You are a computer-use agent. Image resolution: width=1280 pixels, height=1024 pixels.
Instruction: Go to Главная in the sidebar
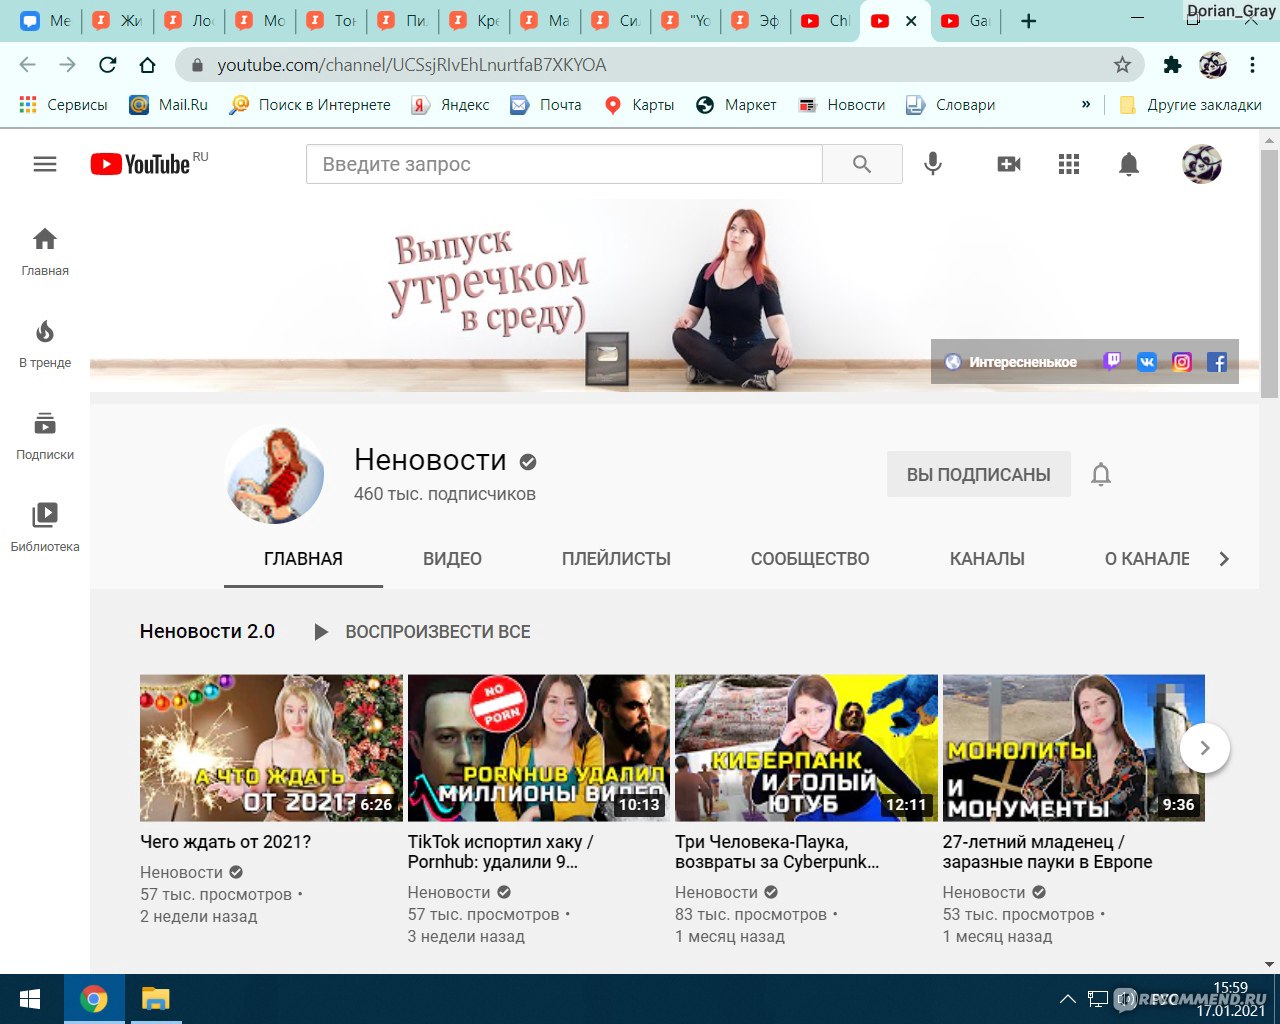coord(45,251)
